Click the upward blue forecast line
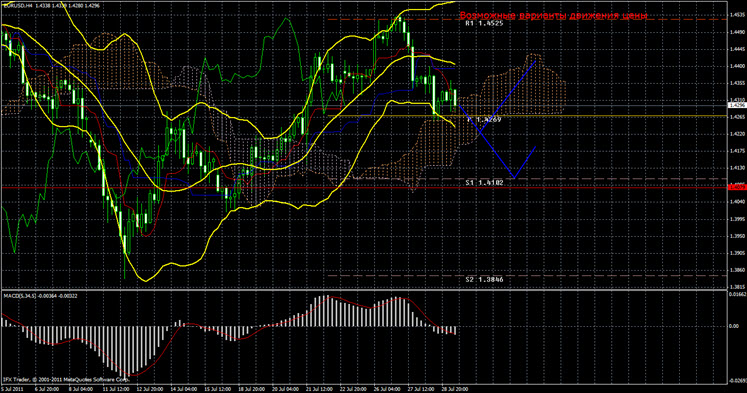The image size is (747, 393). click(508, 96)
